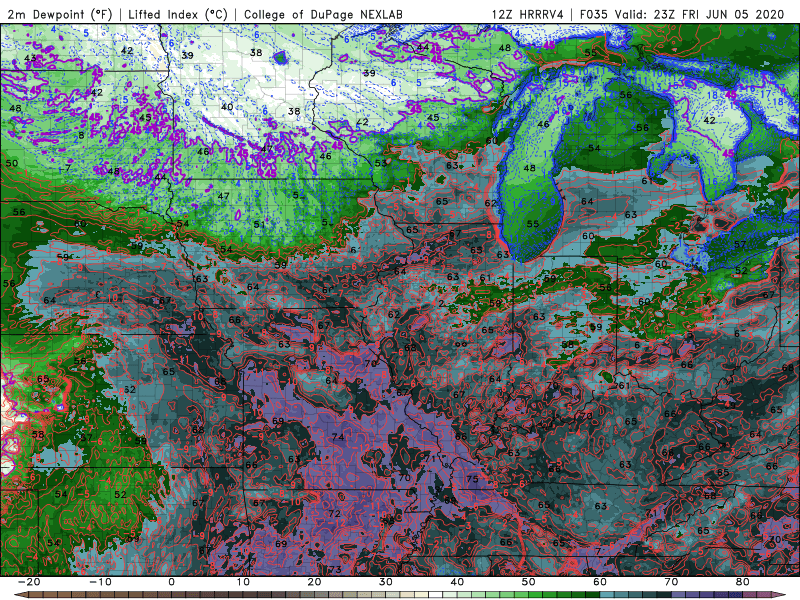Click the 'F035' forecast hour label
800x600 pixels.
click(x=594, y=15)
